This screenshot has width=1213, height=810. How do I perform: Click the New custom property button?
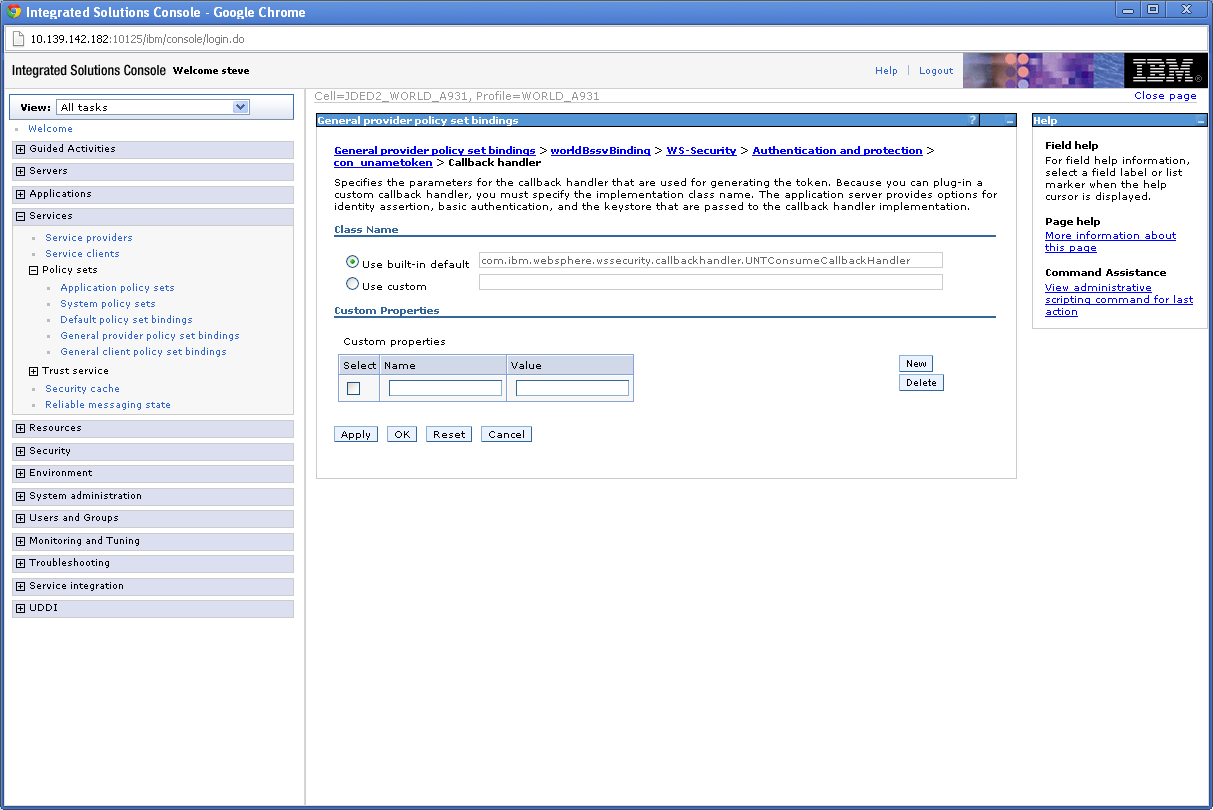(x=916, y=364)
